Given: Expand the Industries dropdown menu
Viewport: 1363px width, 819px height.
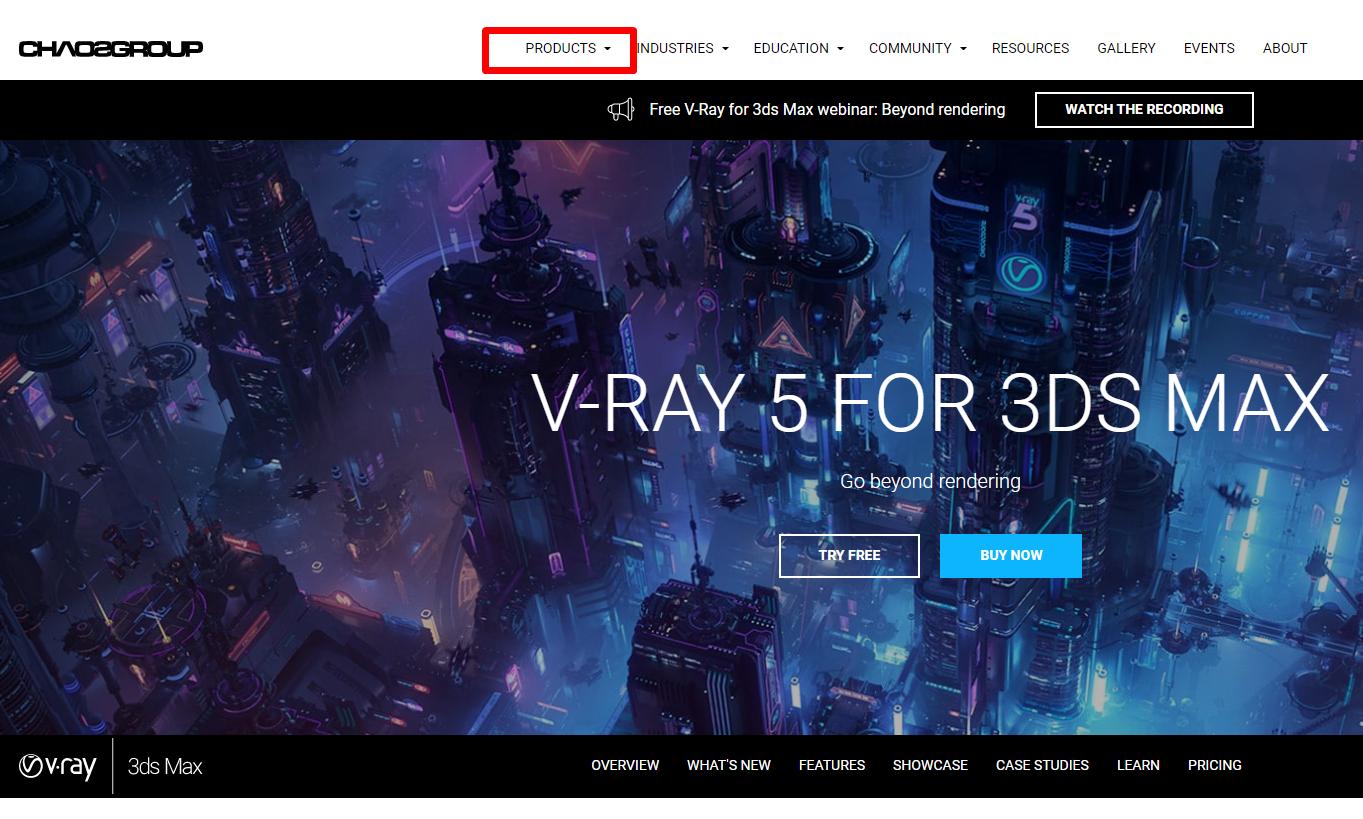Looking at the screenshot, I should pyautogui.click(x=682, y=48).
